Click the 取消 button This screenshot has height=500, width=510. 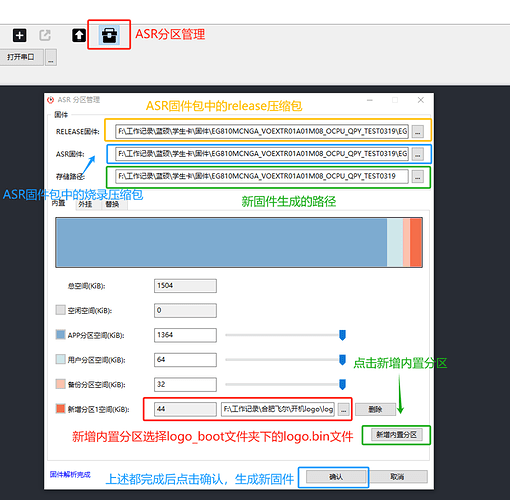(397, 477)
